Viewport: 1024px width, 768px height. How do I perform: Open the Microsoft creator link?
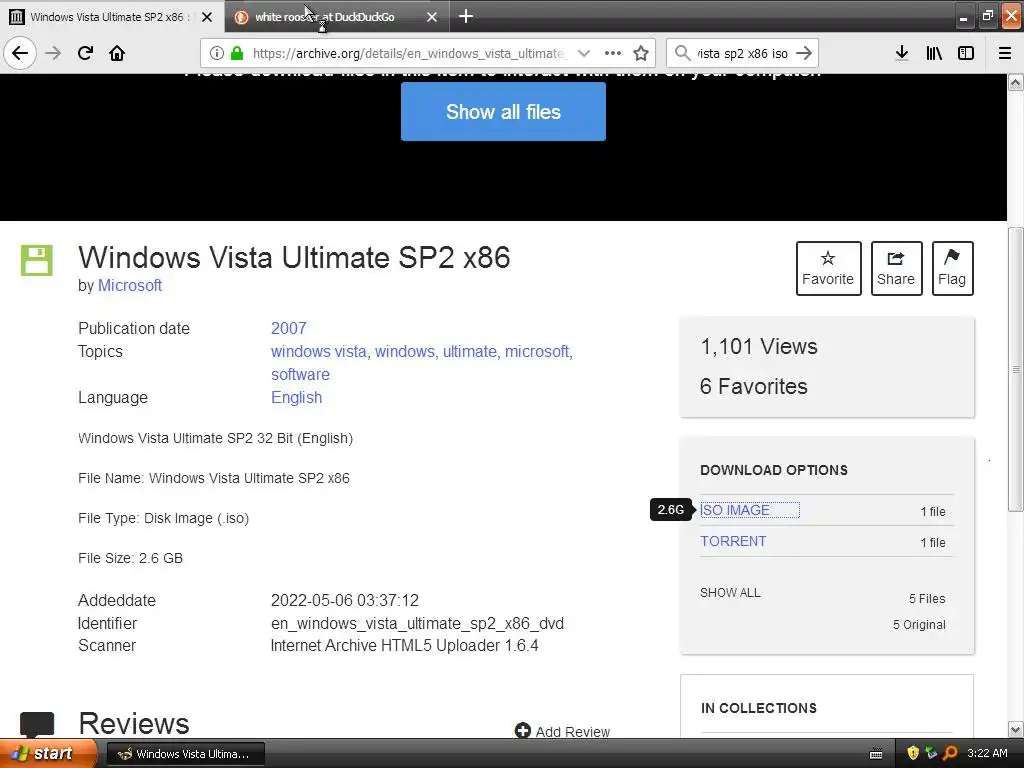[x=130, y=285]
